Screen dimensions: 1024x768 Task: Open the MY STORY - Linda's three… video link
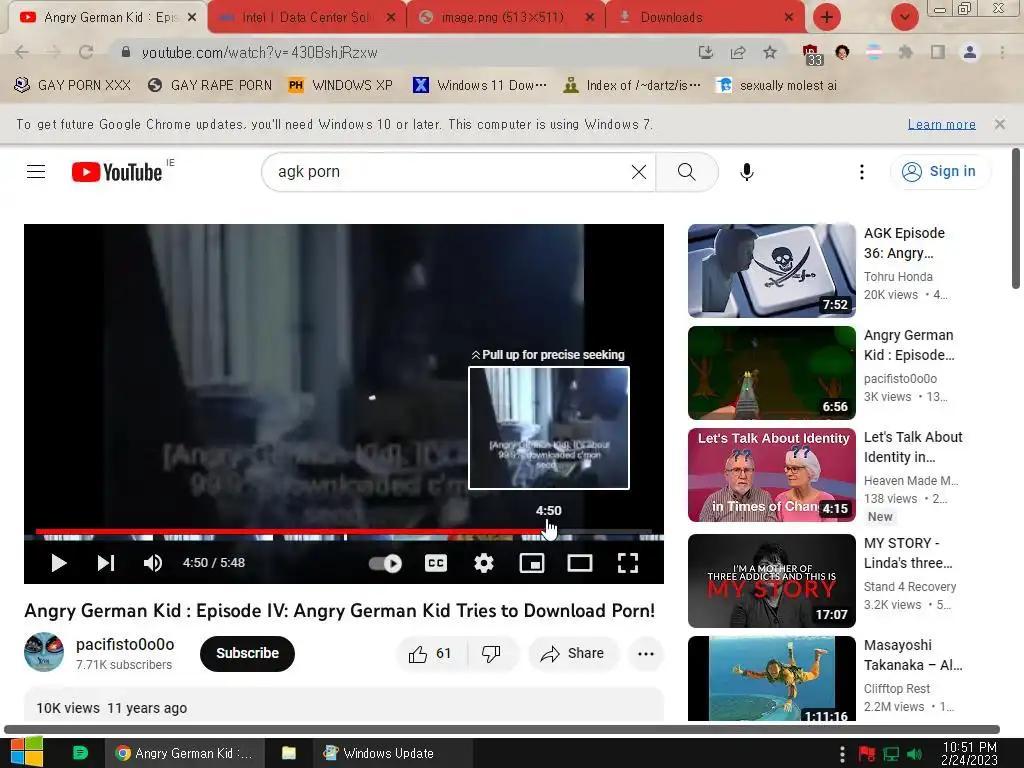point(908,553)
